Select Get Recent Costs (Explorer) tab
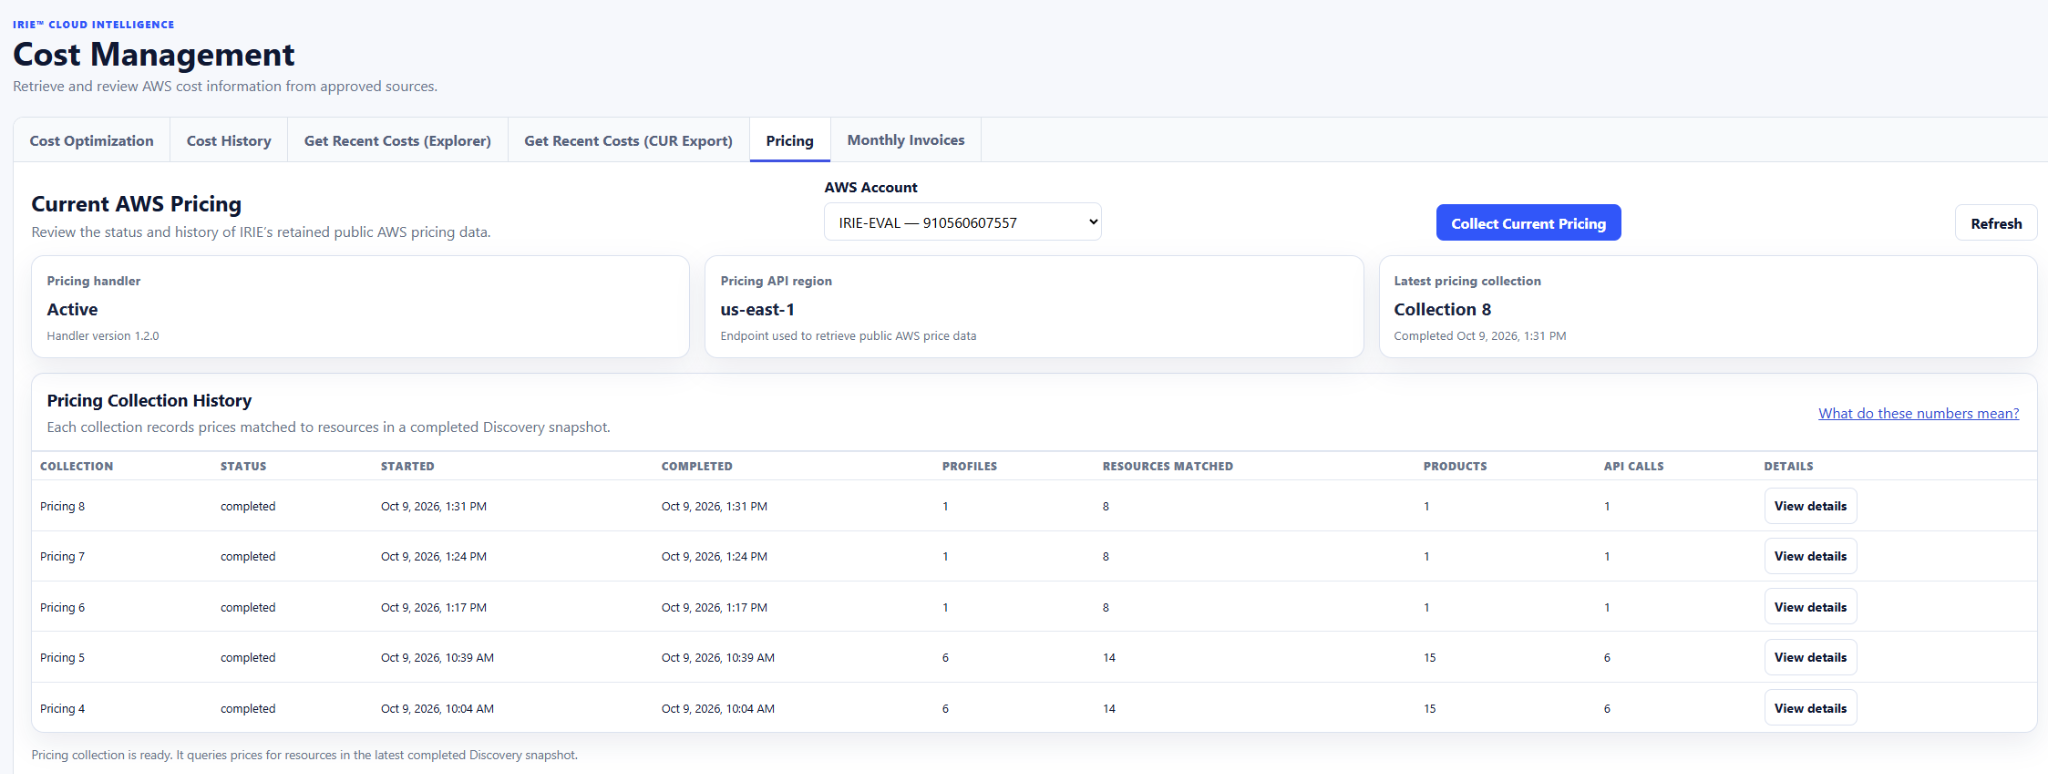Viewport: 2048px width, 774px height. (398, 141)
